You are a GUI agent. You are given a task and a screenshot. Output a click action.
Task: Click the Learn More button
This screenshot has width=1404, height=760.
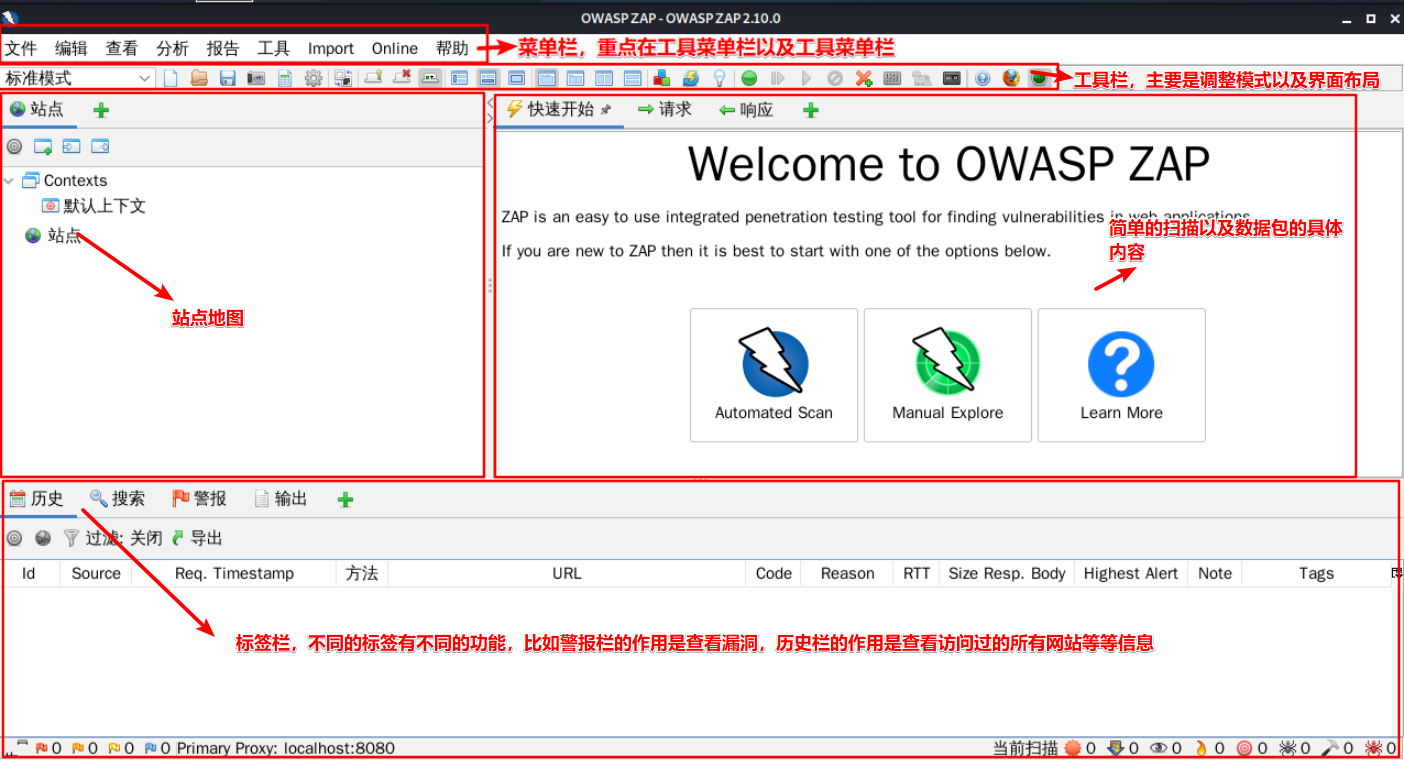(x=1121, y=375)
